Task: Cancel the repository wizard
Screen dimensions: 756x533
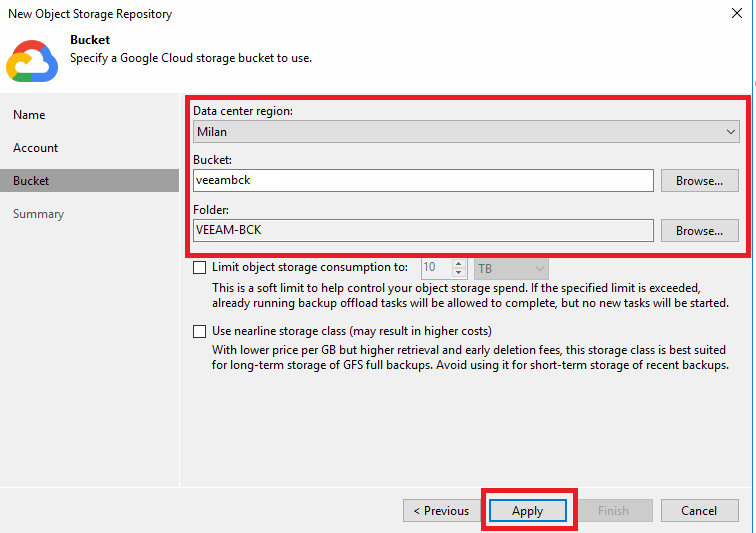Action: (x=699, y=510)
